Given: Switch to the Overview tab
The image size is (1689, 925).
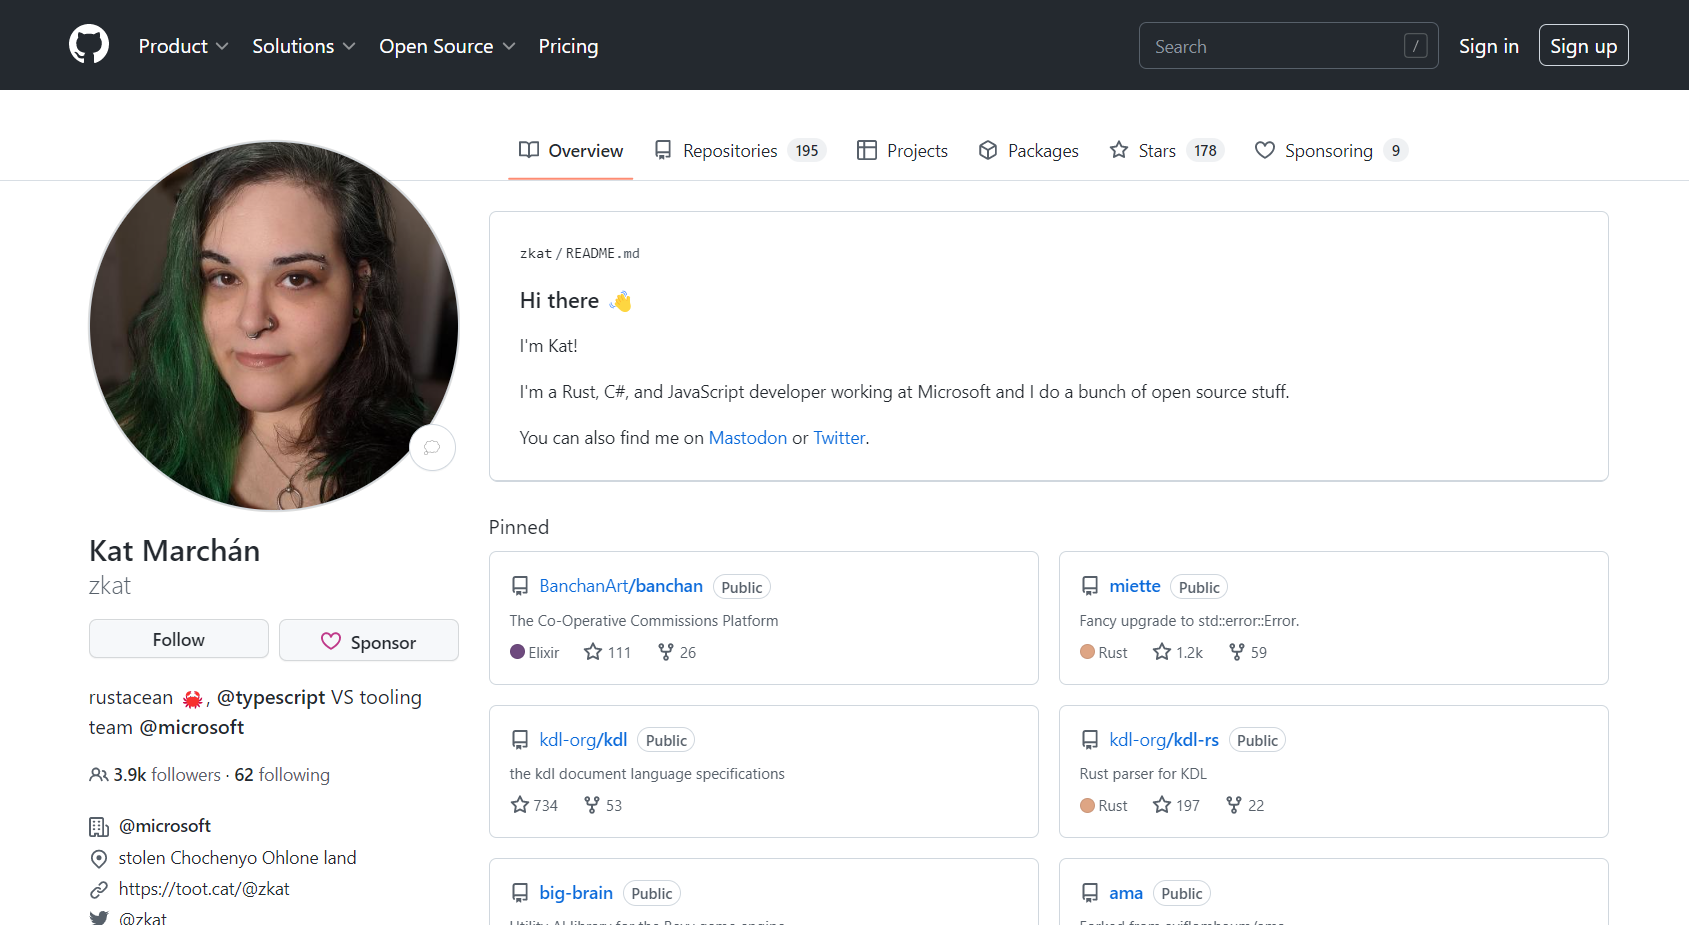Looking at the screenshot, I should [571, 150].
